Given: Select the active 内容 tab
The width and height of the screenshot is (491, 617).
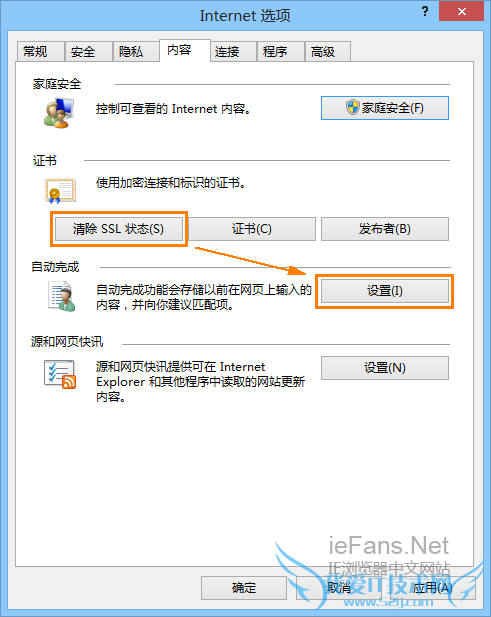Looking at the screenshot, I should click(185, 50).
